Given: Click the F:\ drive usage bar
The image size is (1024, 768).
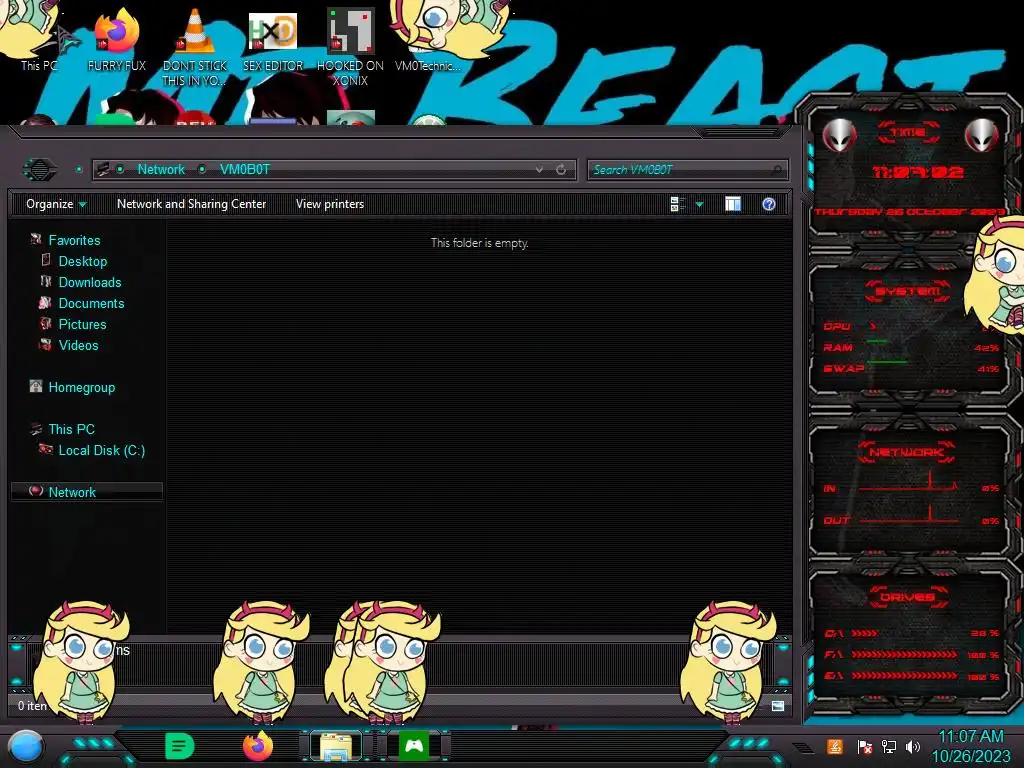Looking at the screenshot, I should point(904,654).
